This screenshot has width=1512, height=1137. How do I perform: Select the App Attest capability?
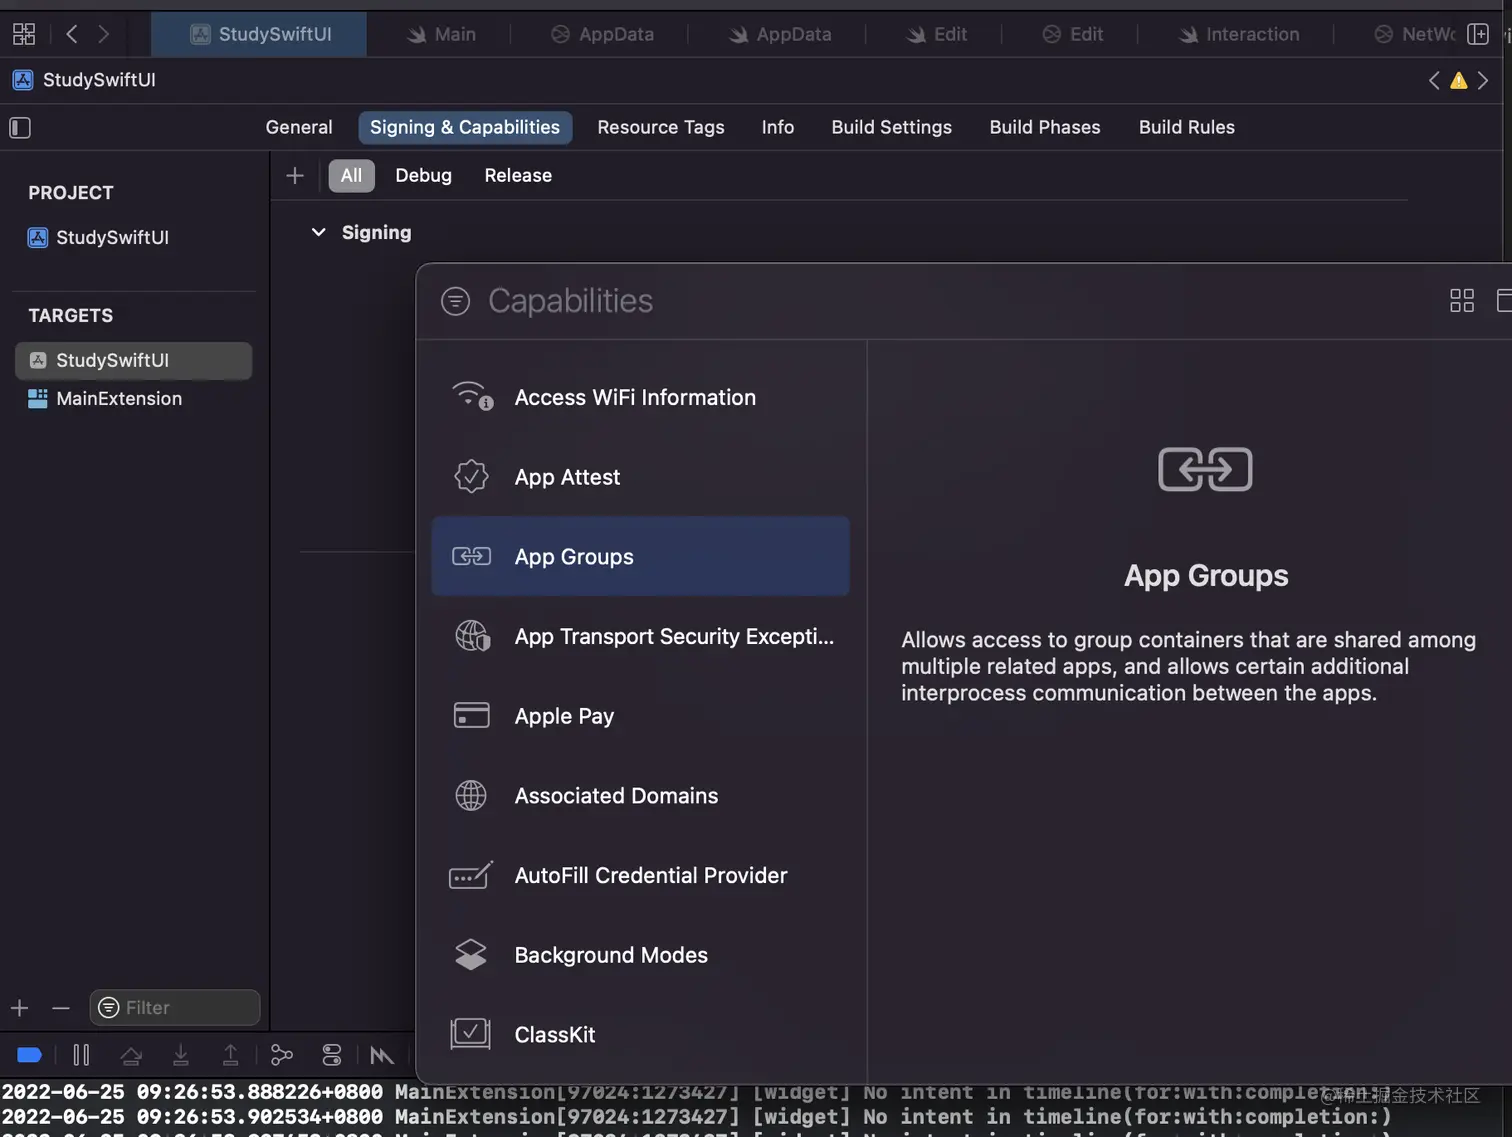640,477
